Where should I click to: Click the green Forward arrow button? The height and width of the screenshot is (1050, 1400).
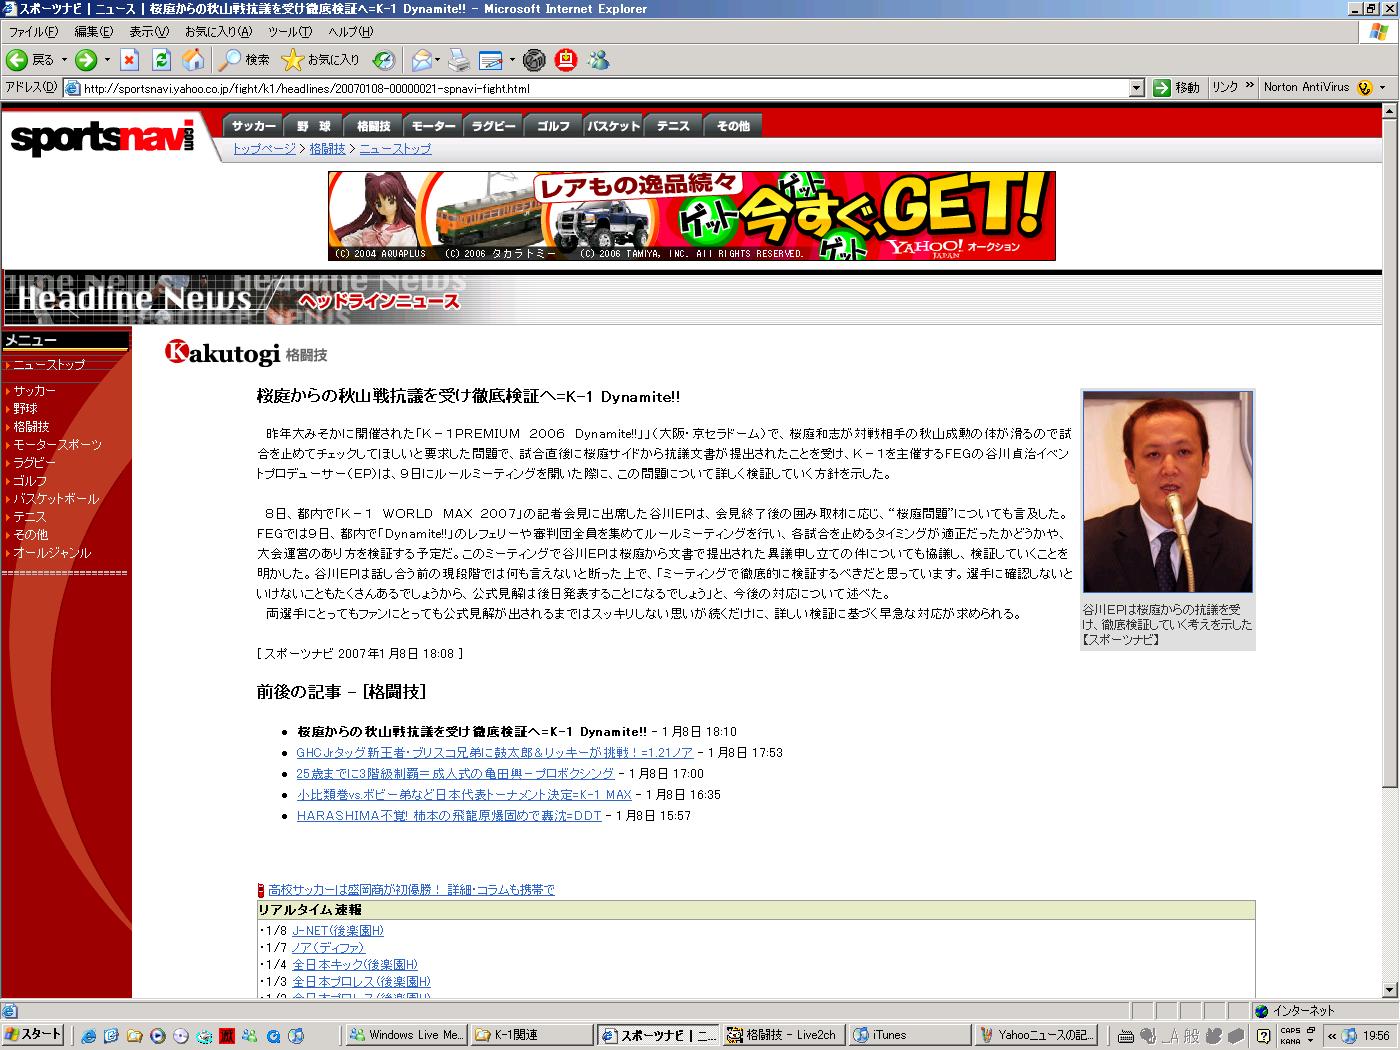86,60
